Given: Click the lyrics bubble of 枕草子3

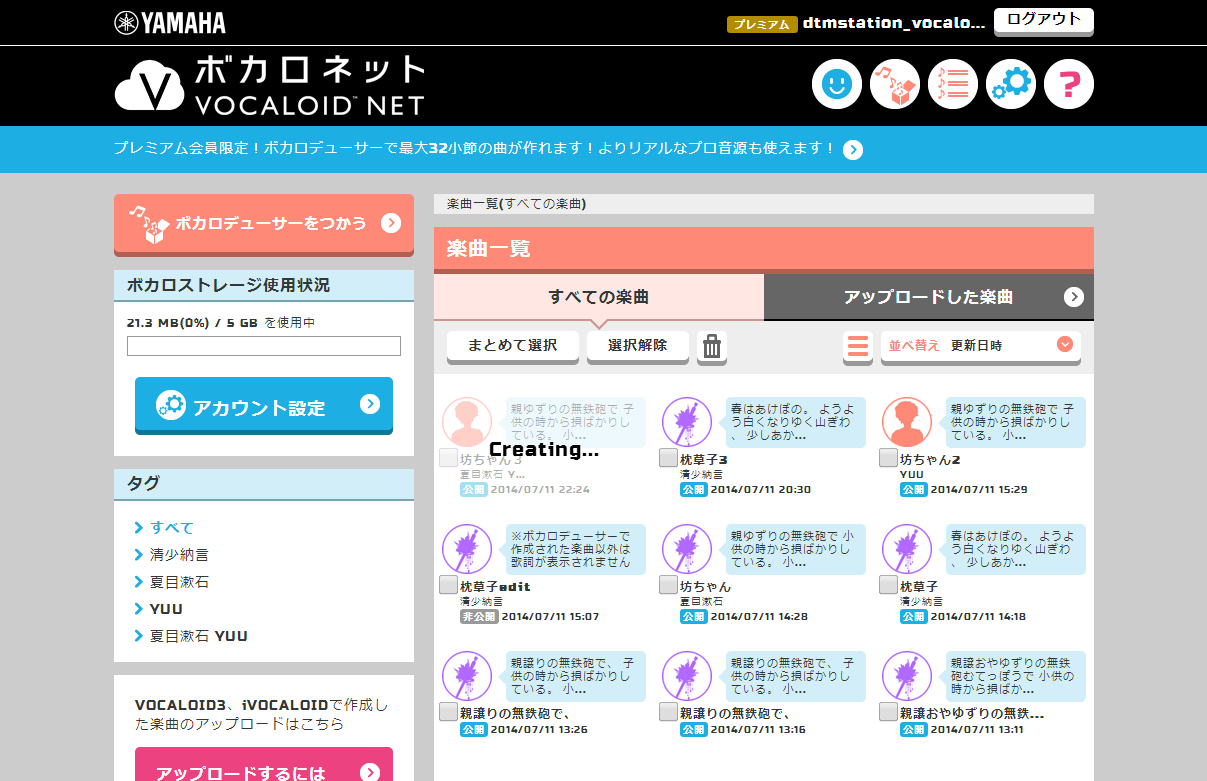Looking at the screenshot, I should click(796, 422).
